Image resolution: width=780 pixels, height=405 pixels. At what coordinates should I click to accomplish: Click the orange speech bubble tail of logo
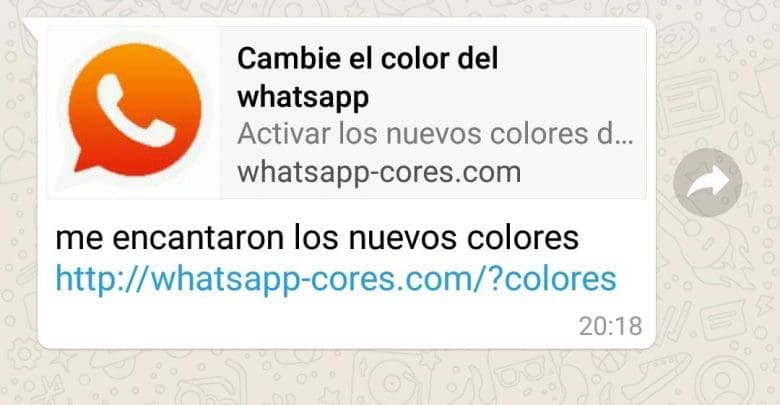(x=85, y=160)
